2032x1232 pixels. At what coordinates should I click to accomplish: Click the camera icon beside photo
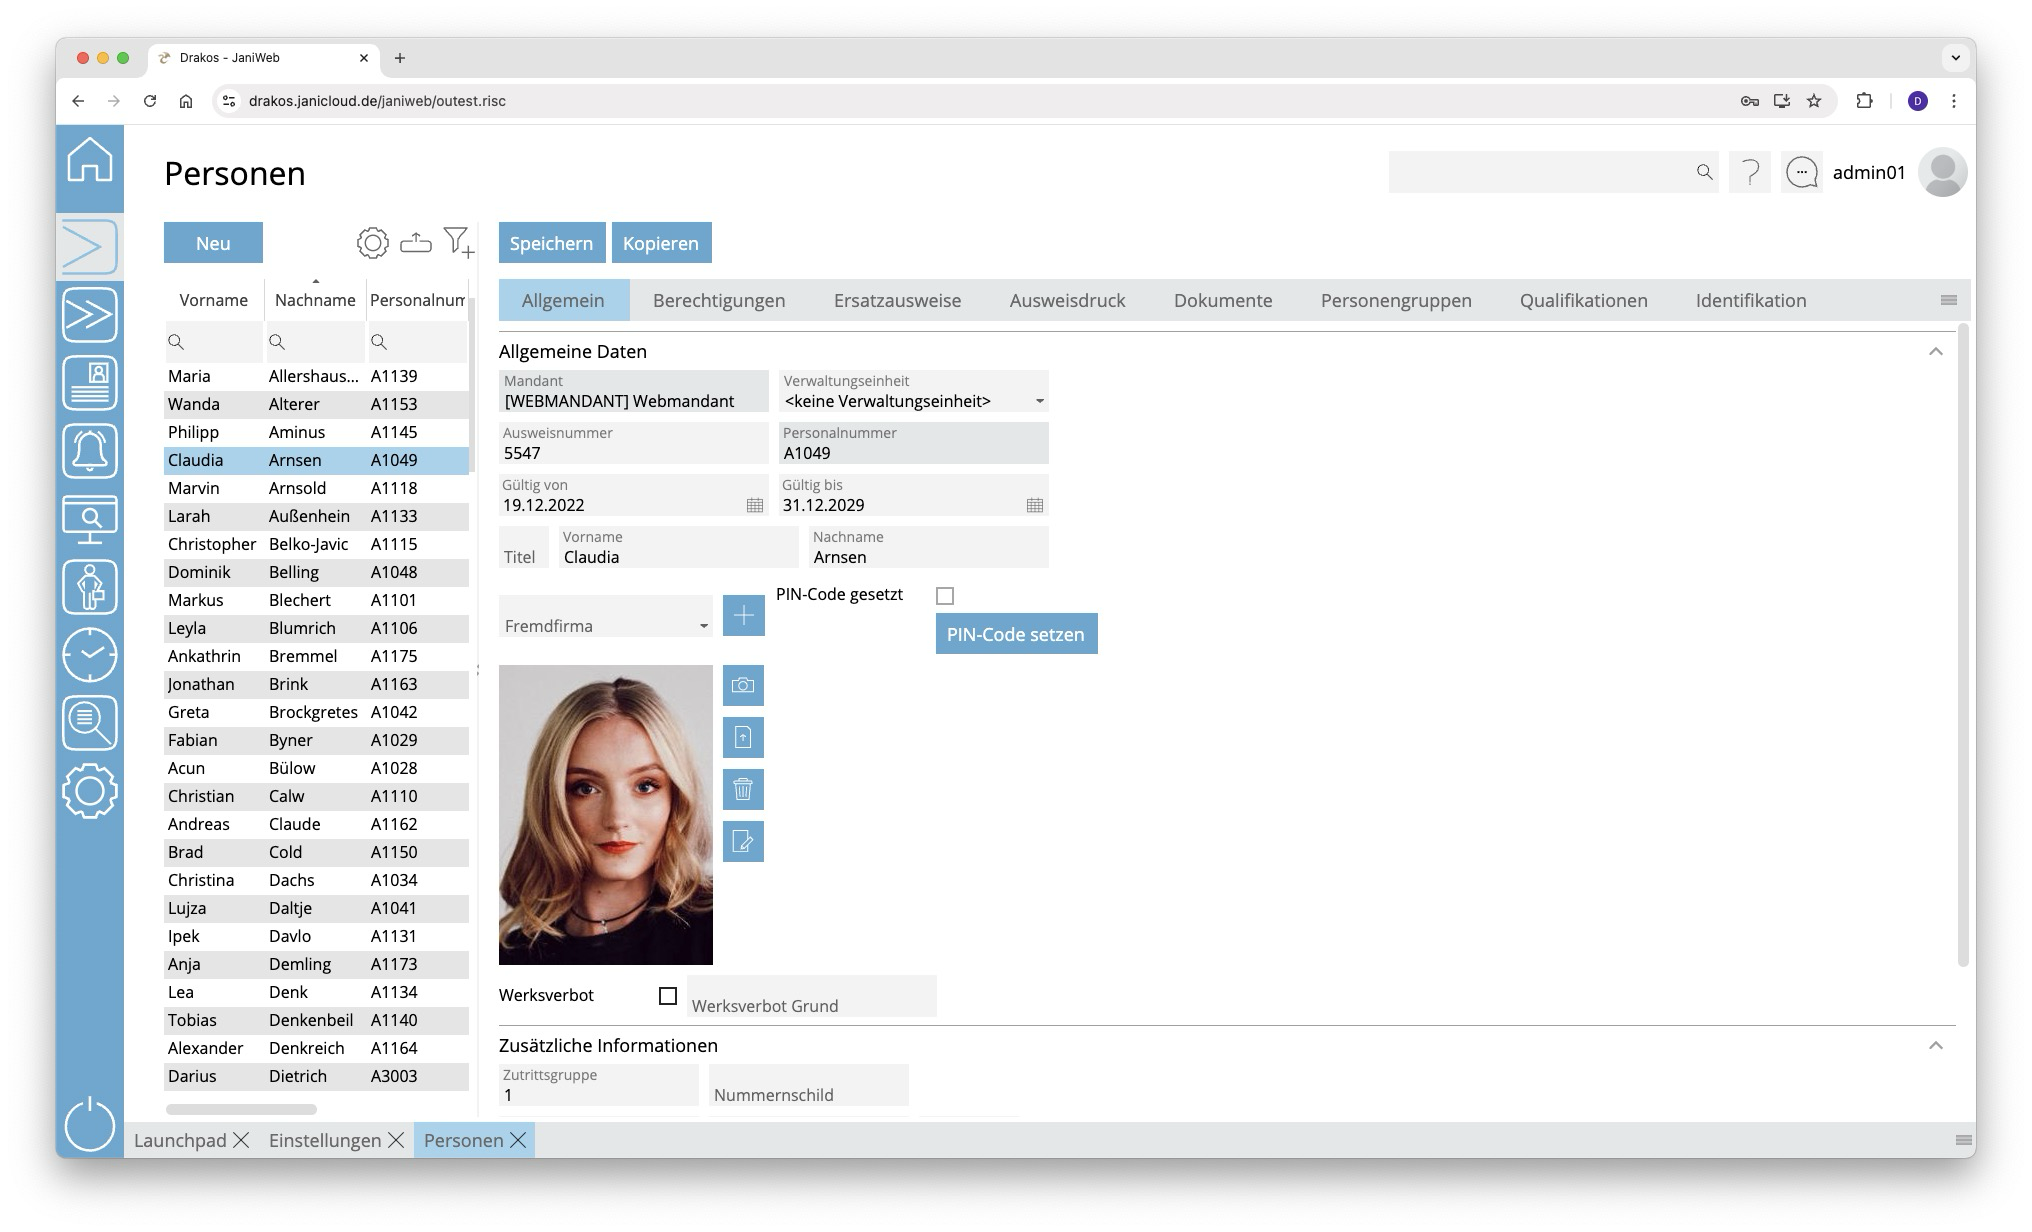click(743, 686)
